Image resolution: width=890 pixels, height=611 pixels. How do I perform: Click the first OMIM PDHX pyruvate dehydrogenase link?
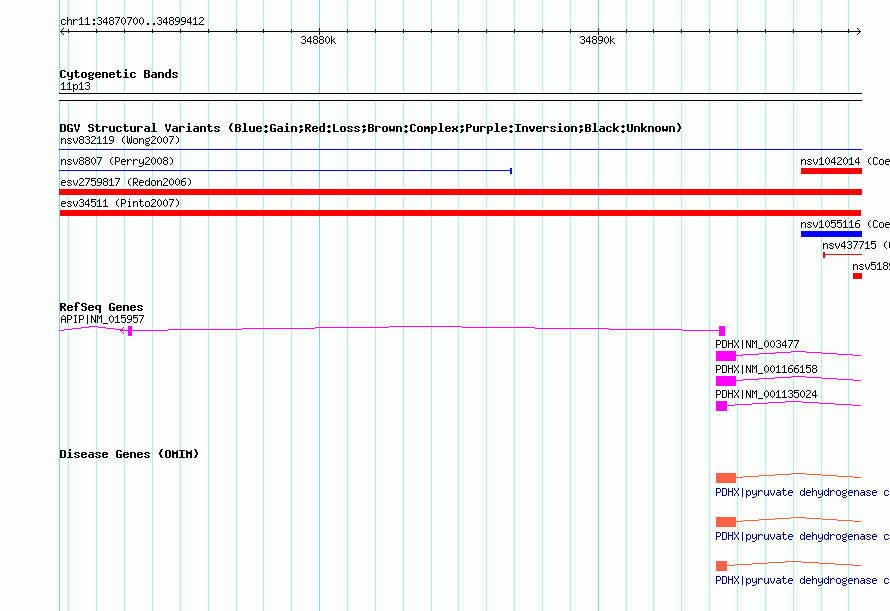coord(802,492)
